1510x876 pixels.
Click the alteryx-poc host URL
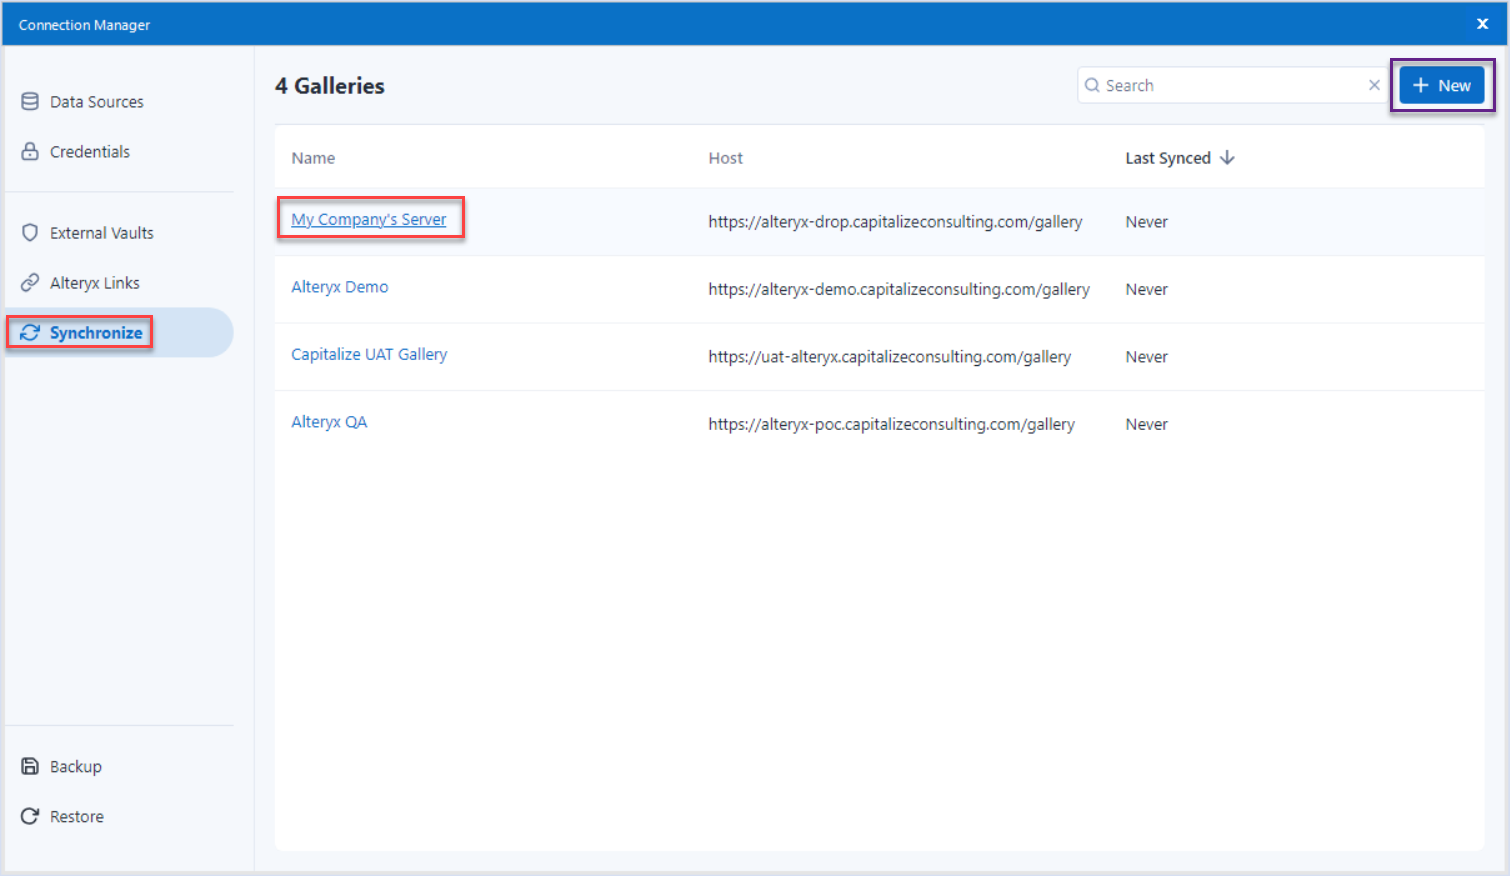click(x=891, y=424)
